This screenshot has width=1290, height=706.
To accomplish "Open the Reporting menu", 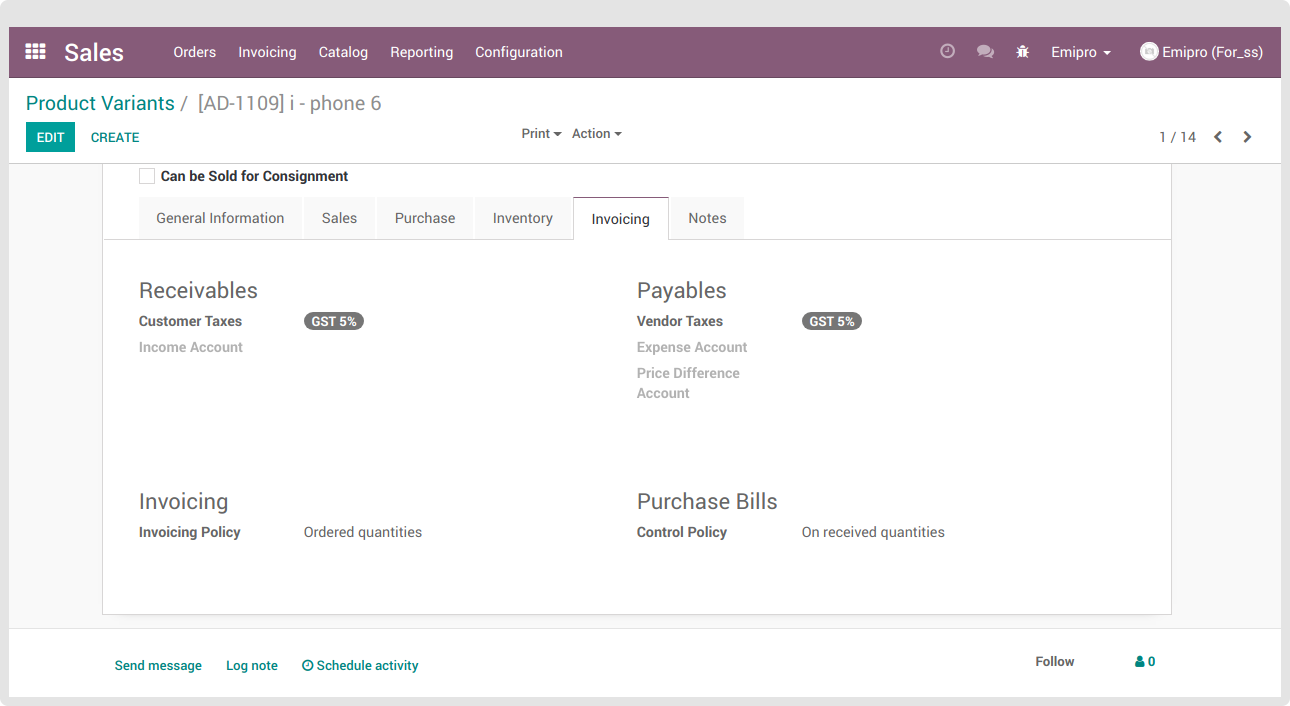I will 421,52.
